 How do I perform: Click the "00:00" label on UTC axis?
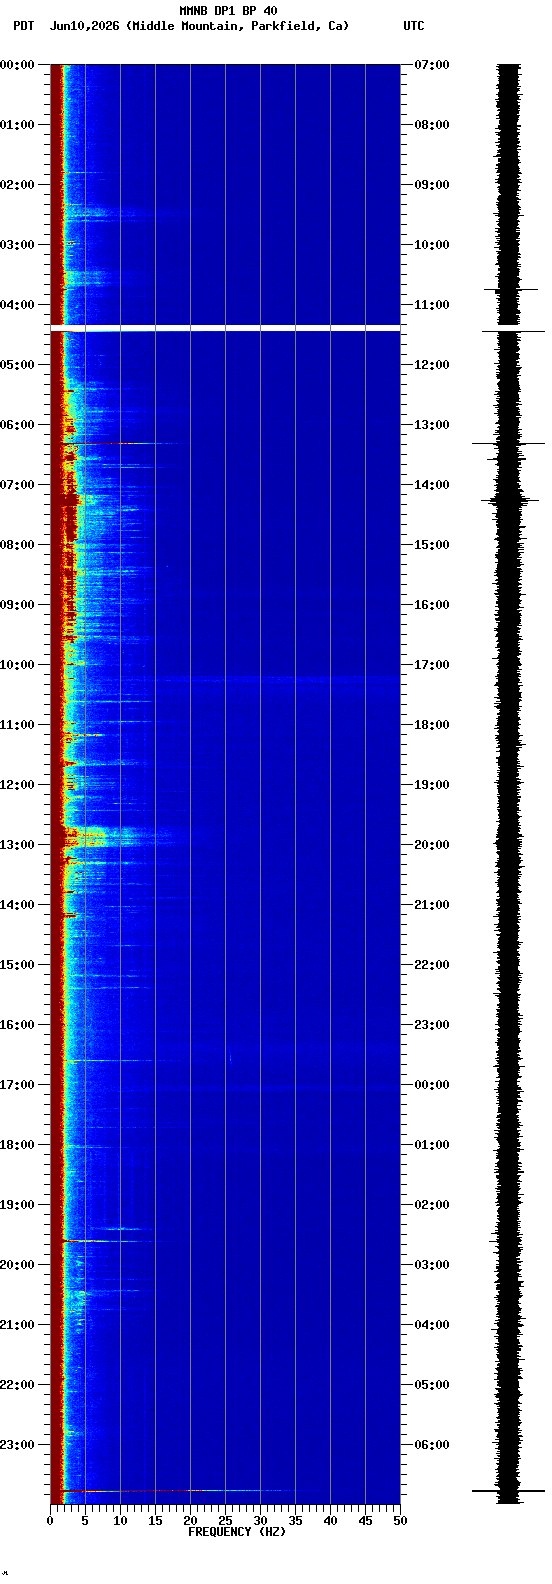(432, 1085)
